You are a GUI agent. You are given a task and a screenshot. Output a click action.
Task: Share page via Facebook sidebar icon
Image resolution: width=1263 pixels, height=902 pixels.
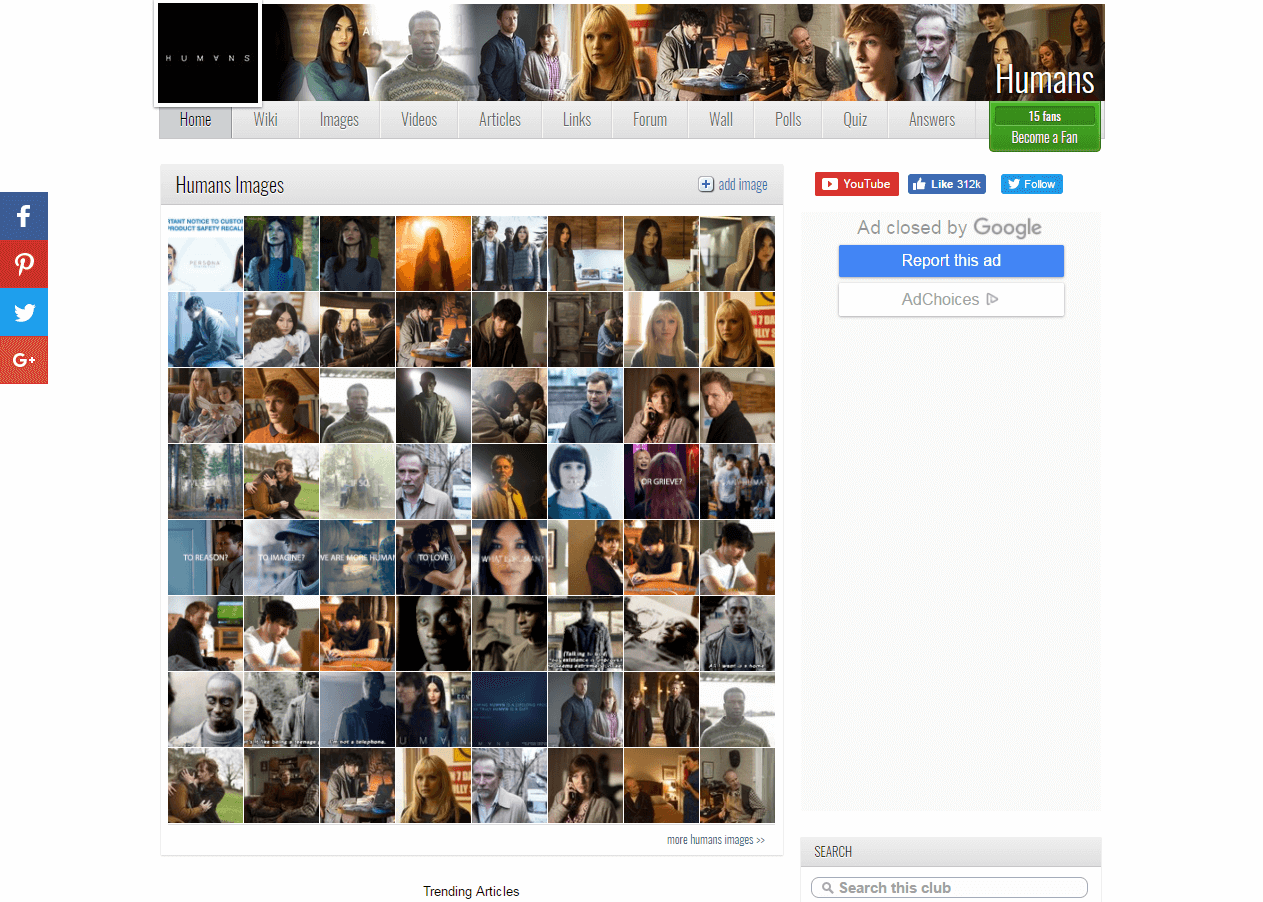pos(24,216)
